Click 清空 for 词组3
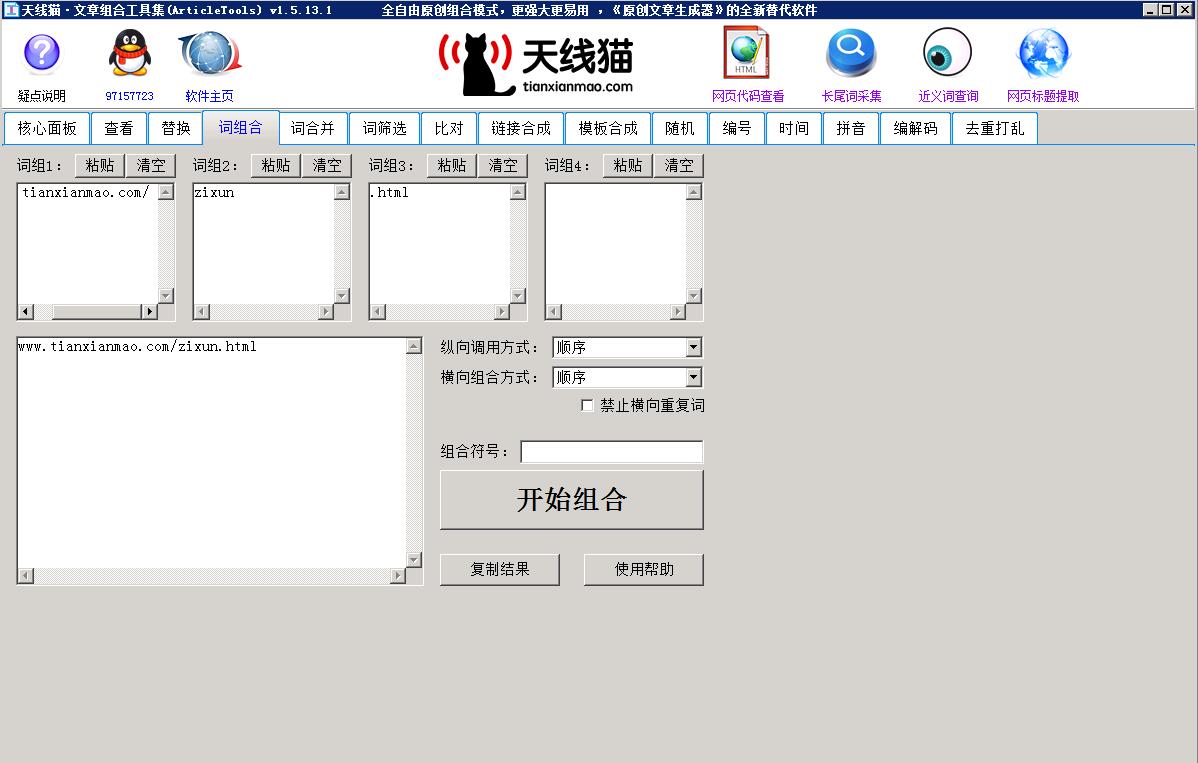 [x=503, y=166]
